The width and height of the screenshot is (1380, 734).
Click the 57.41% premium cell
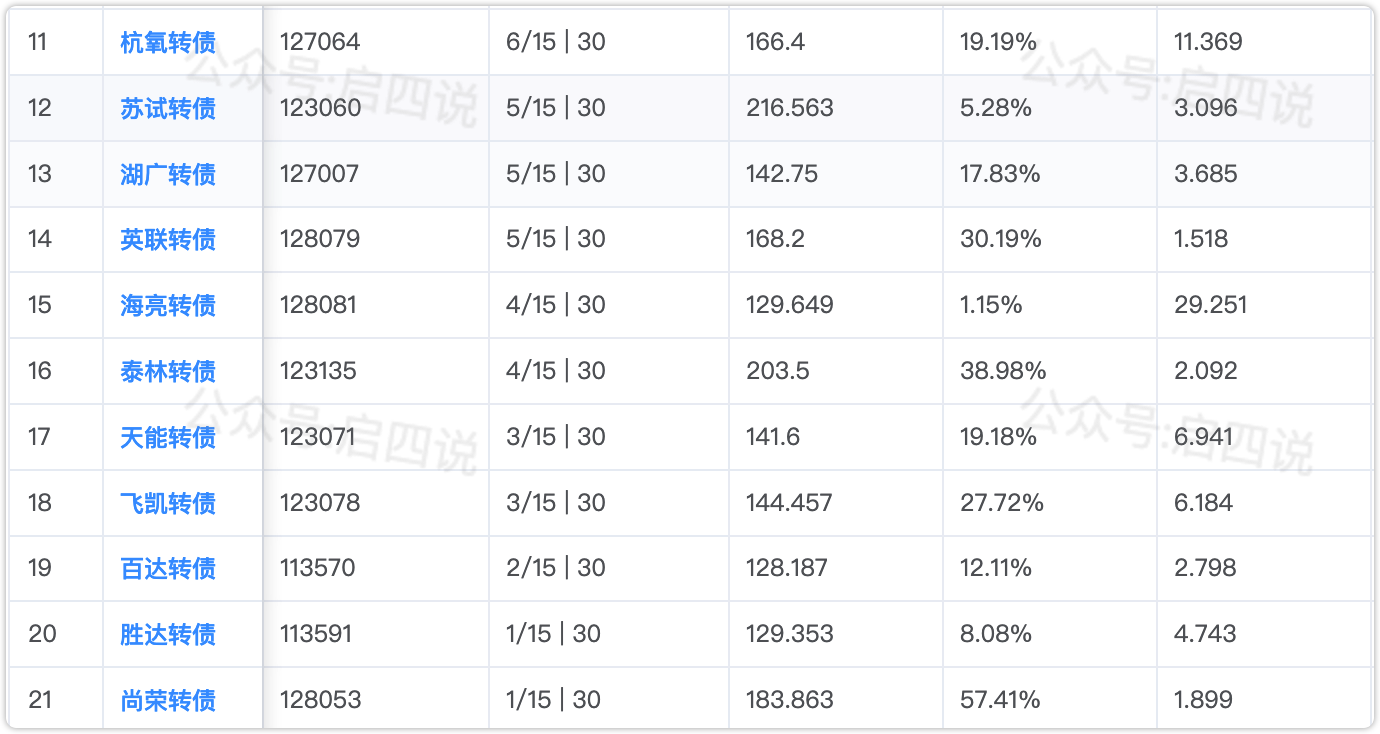pos(1000,700)
